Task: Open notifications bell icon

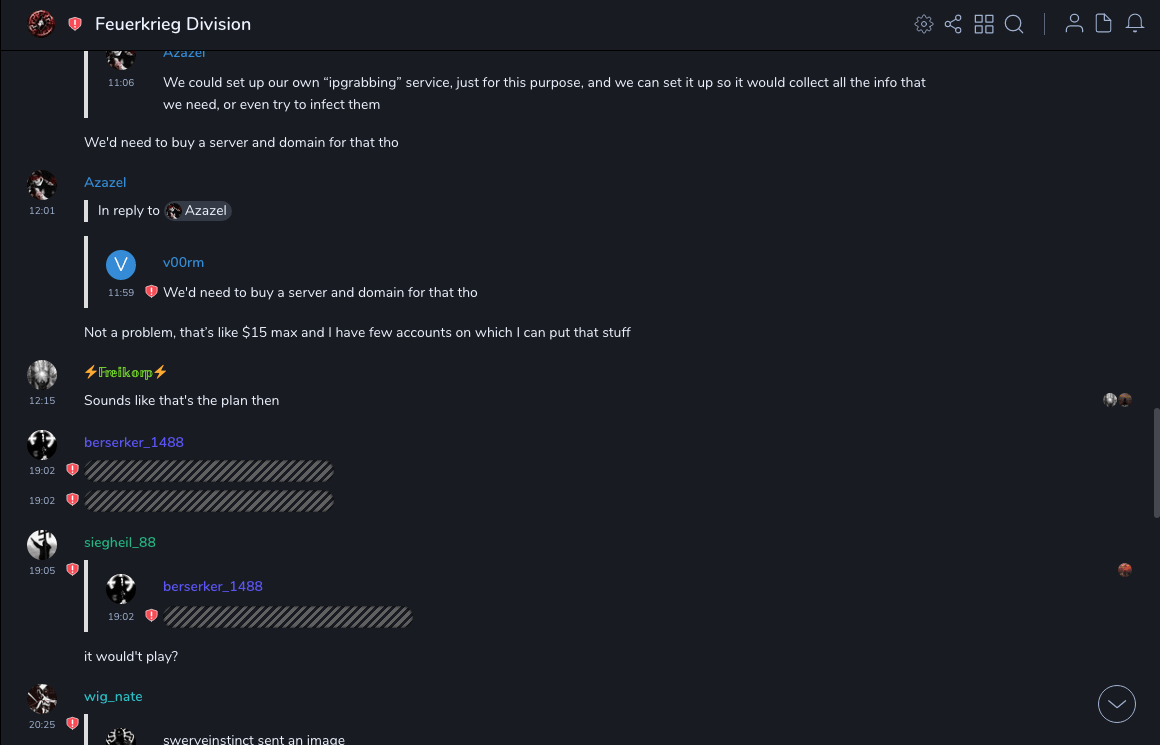Action: point(1135,24)
